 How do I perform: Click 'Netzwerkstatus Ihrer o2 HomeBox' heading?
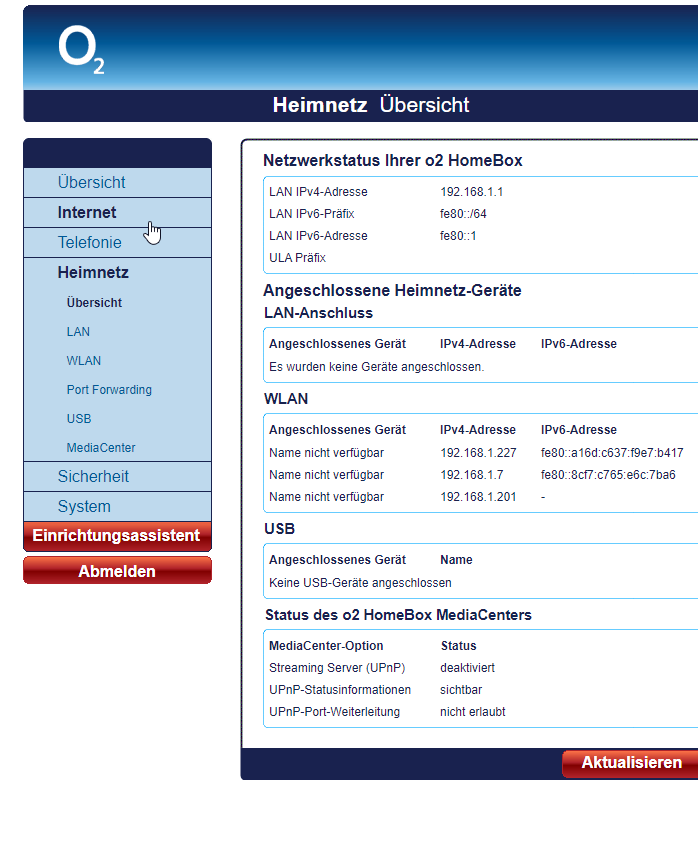click(x=393, y=161)
